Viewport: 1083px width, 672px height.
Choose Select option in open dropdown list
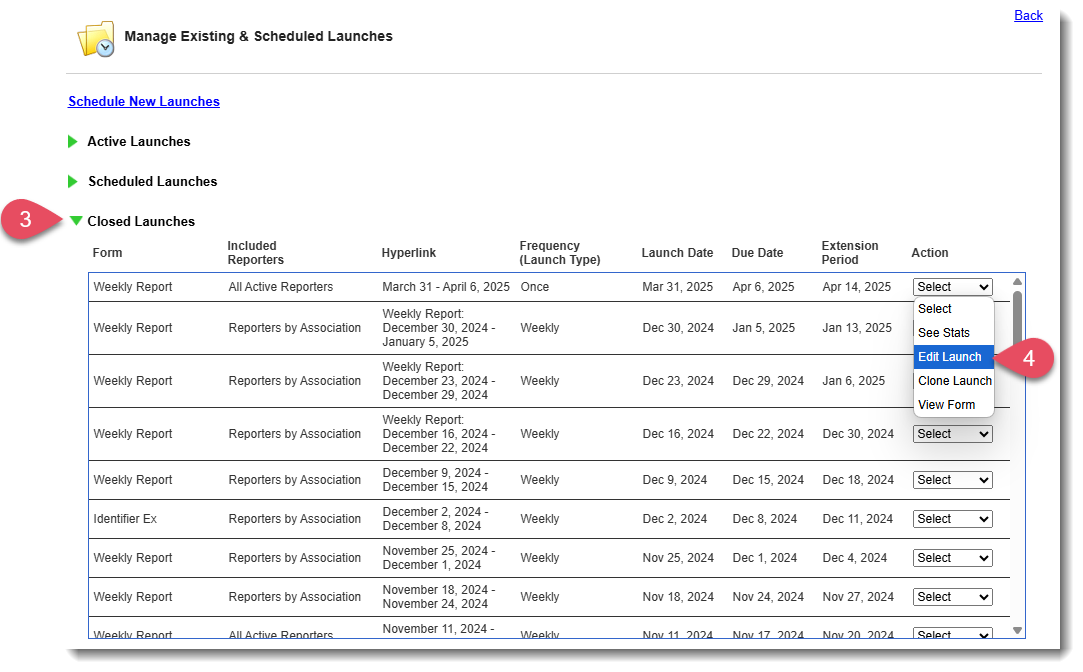pyautogui.click(x=953, y=309)
